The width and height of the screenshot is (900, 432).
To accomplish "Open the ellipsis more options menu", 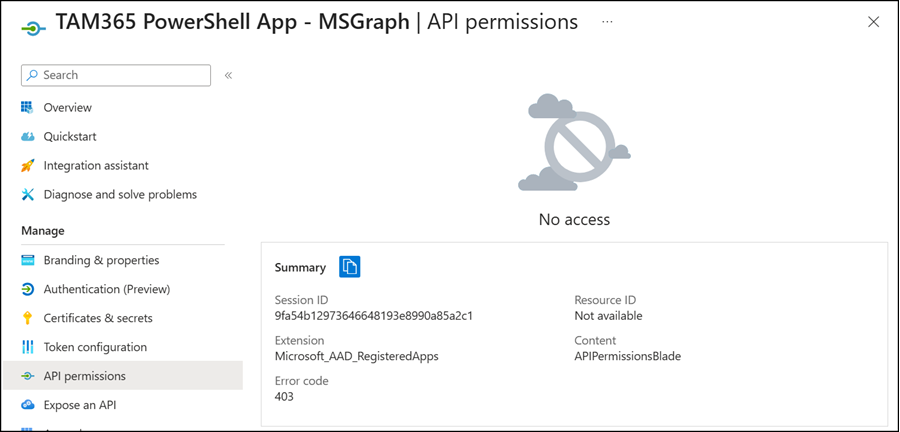I will (607, 21).
